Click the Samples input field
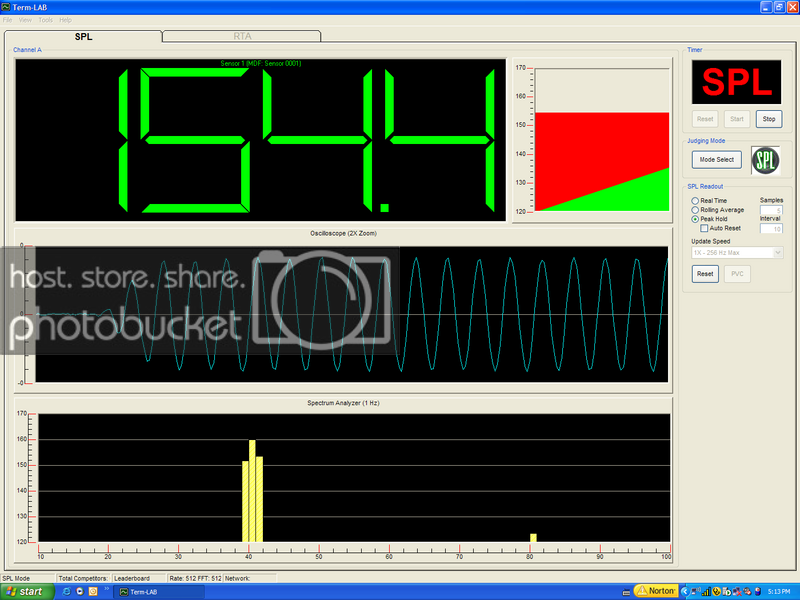Screen dimensions: 800x600 [771, 210]
